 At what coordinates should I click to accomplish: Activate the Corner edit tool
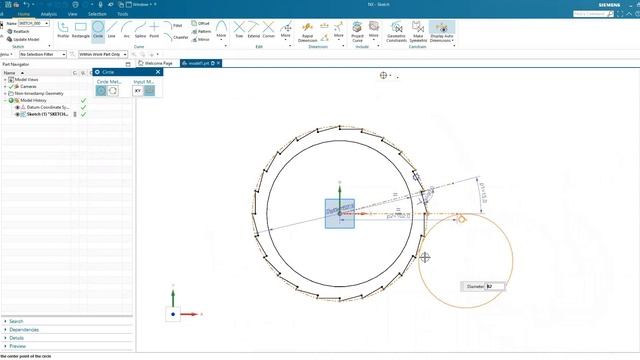(269, 30)
